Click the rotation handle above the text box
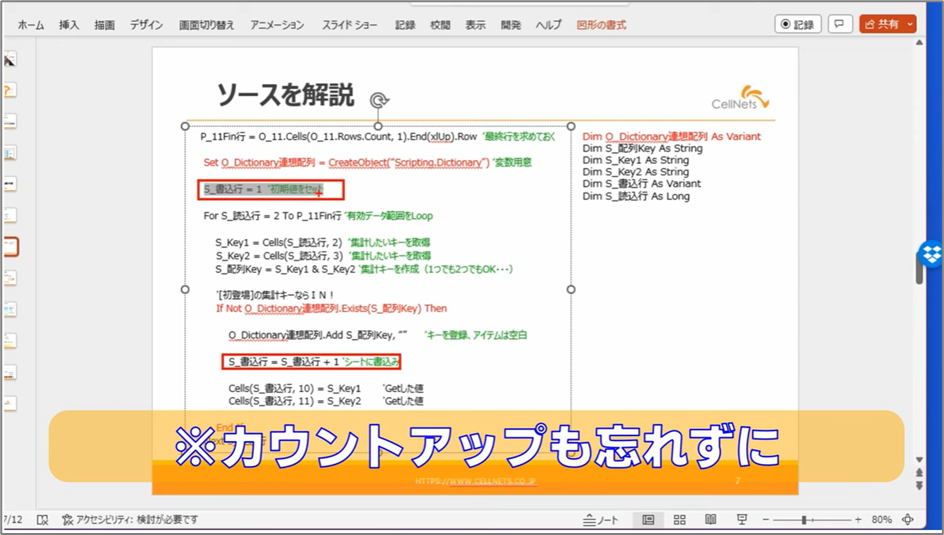Image resolution: width=944 pixels, height=535 pixels. [x=378, y=100]
